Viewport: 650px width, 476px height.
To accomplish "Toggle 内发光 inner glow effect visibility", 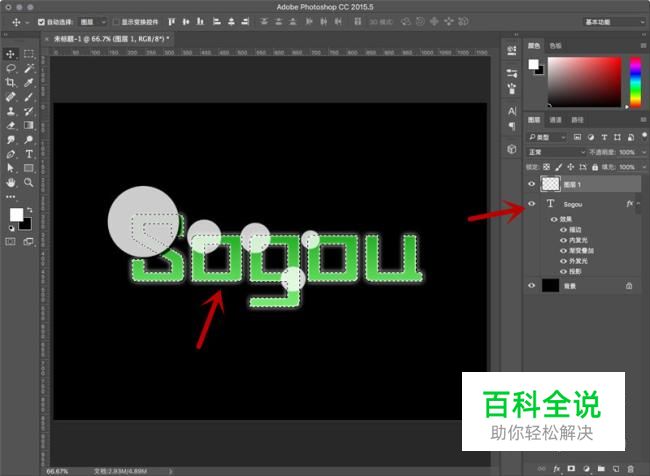I will click(x=563, y=240).
